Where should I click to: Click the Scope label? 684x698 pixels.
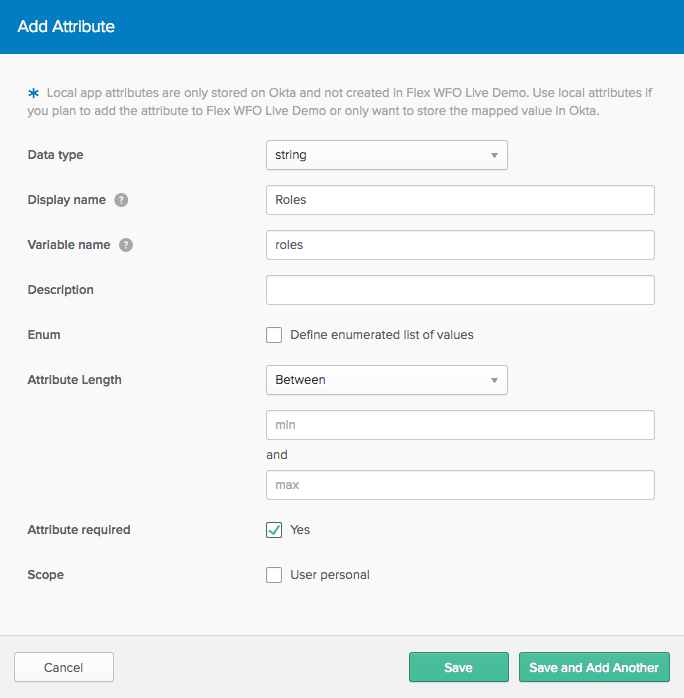tap(45, 575)
